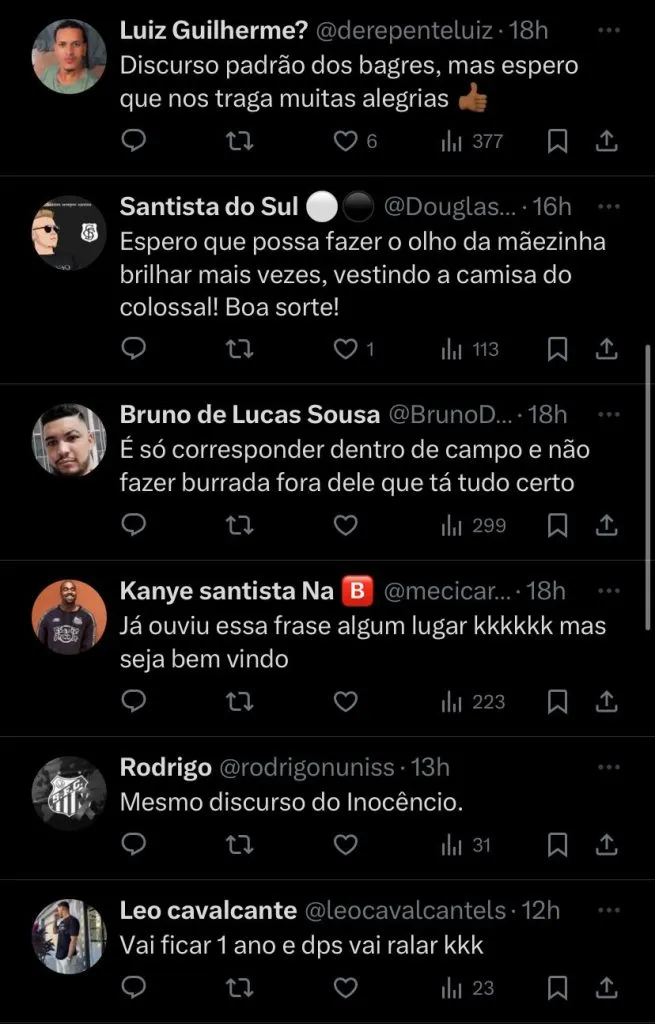The width and height of the screenshot is (655, 1024).
Task: Reply to Rodrigo's tweet
Action: point(134,846)
